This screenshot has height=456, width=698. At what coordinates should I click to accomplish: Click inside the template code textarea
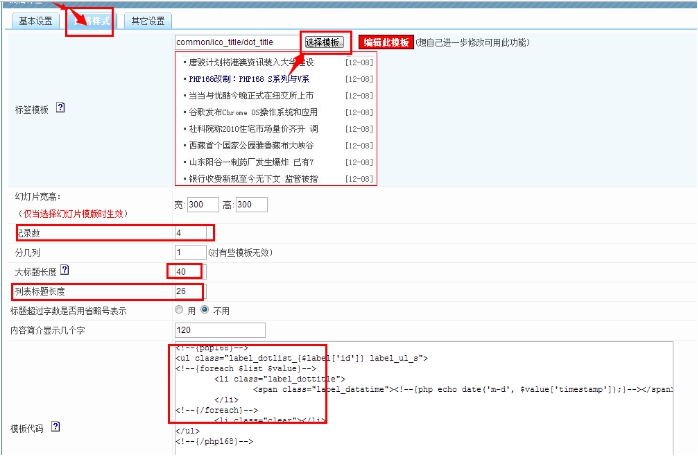coord(430,395)
